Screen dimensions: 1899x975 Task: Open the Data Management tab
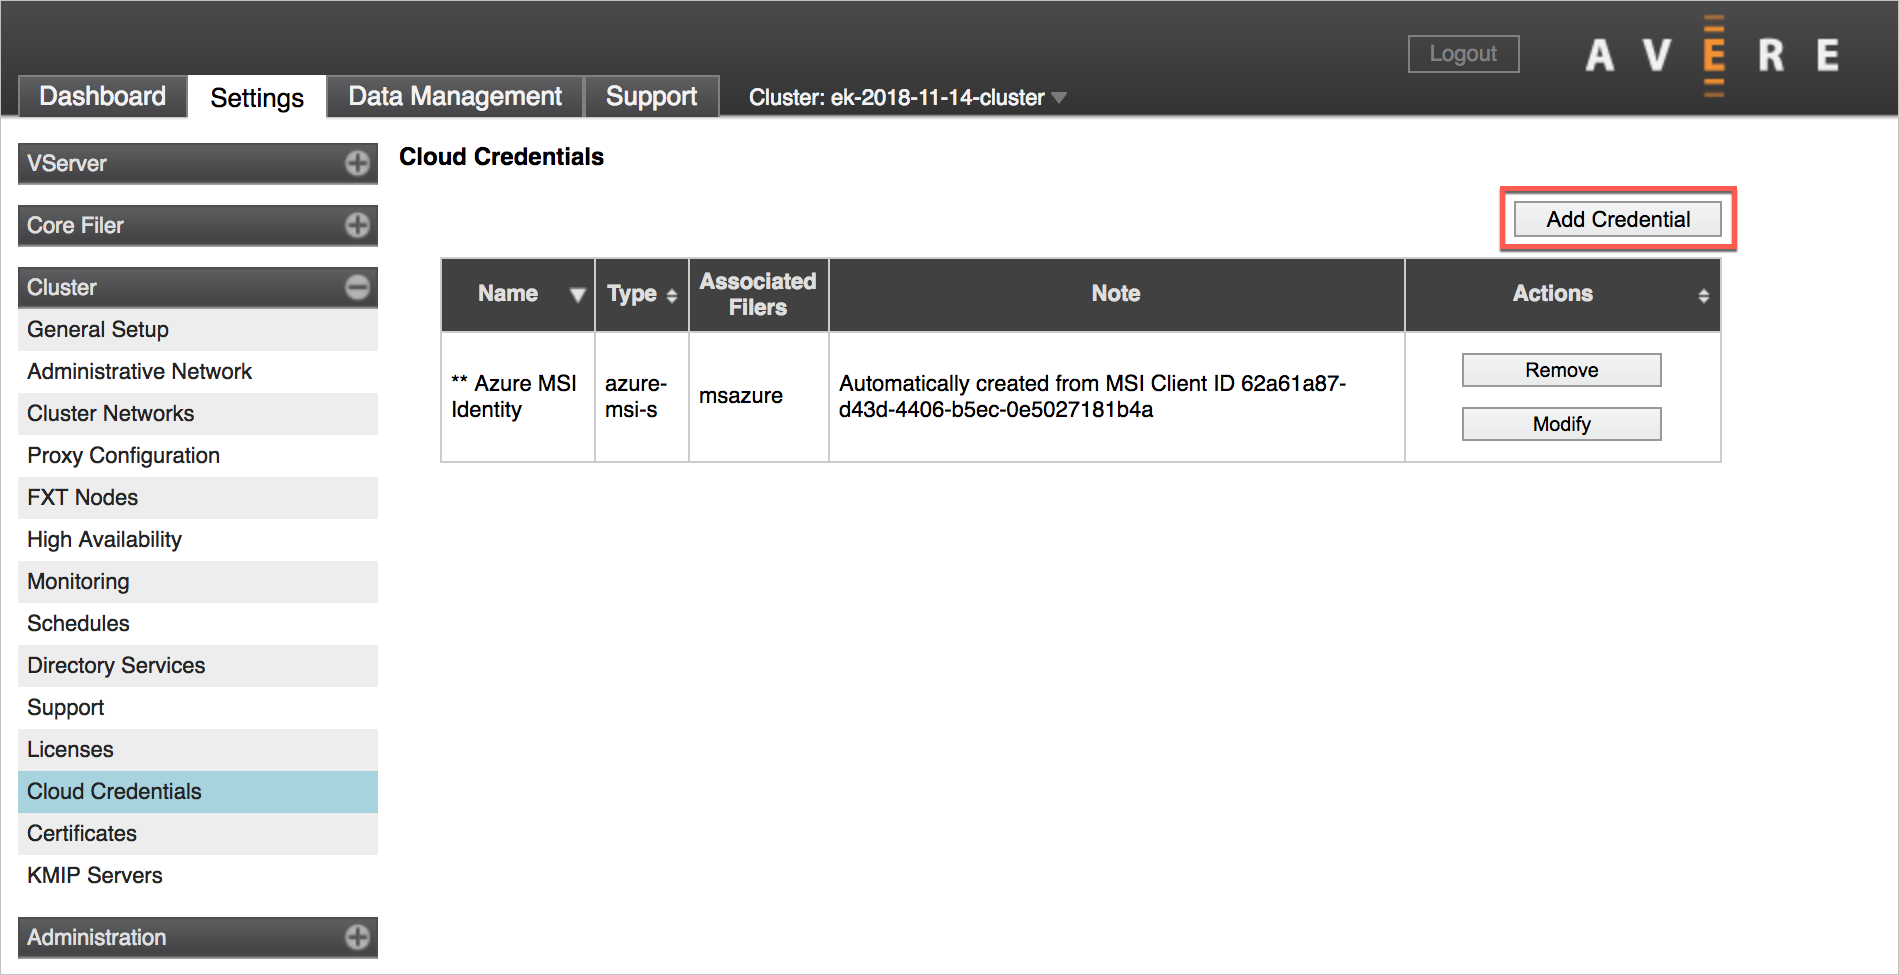click(455, 96)
